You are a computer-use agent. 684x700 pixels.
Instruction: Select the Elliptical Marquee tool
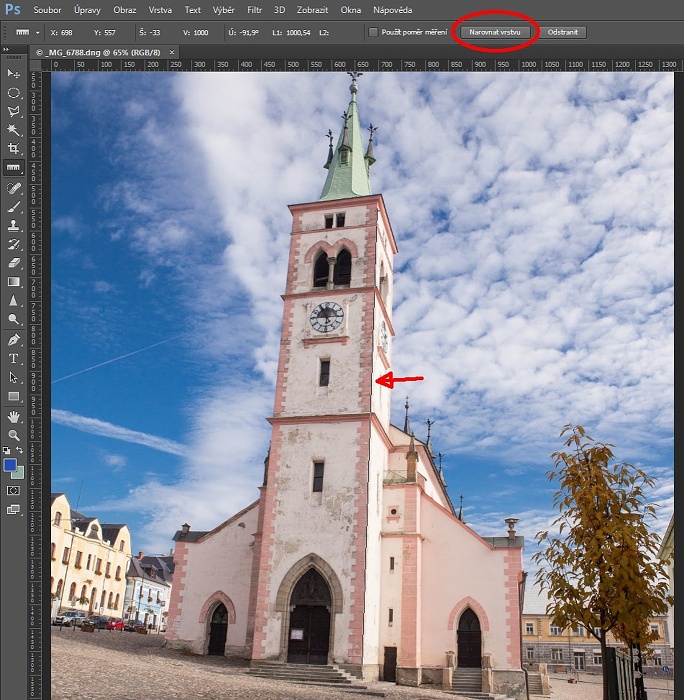14,93
